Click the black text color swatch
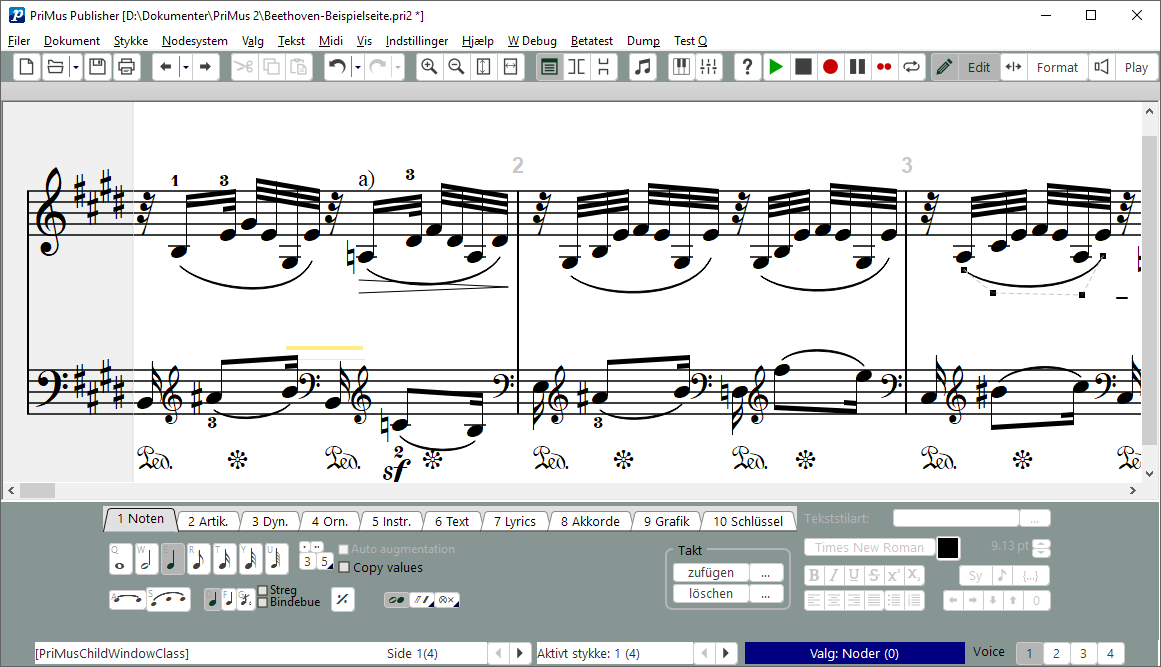The image size is (1161, 667). (x=948, y=548)
